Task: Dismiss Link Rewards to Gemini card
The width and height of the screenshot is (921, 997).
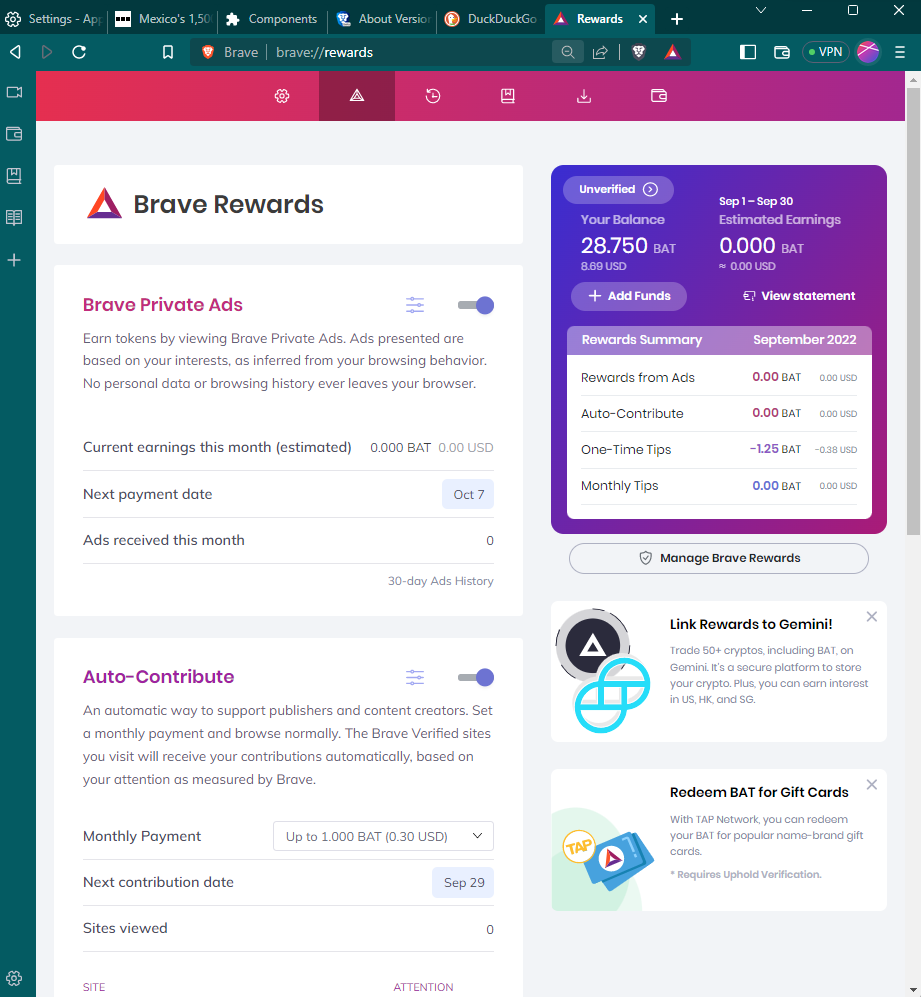Action: point(871,617)
